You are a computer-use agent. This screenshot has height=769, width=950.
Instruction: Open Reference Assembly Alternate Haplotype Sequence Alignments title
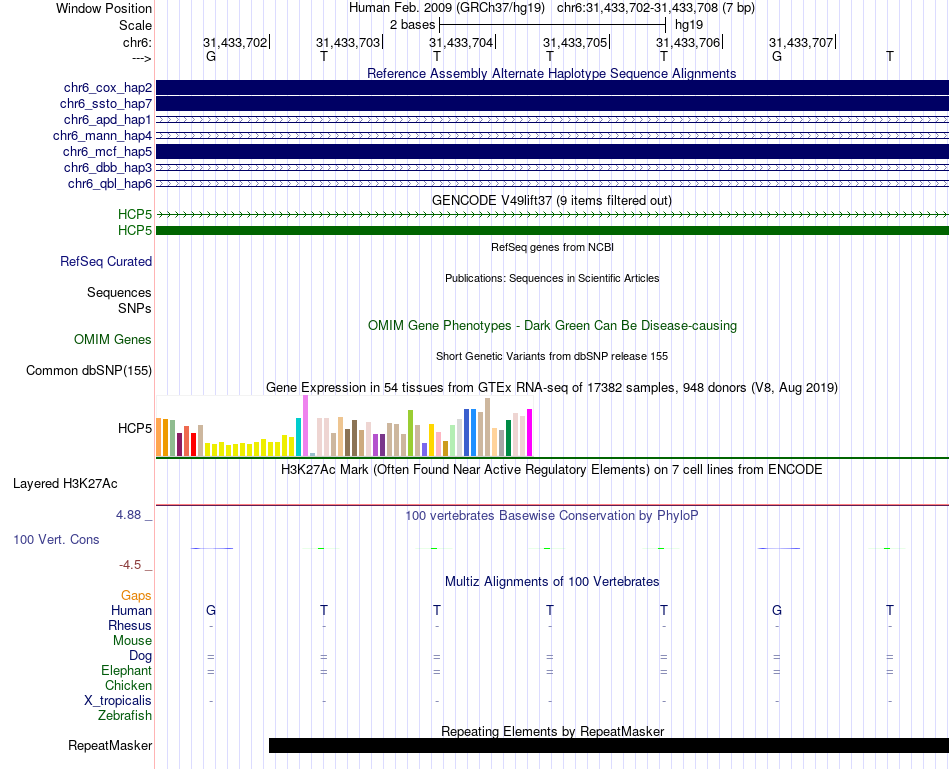pos(551,73)
